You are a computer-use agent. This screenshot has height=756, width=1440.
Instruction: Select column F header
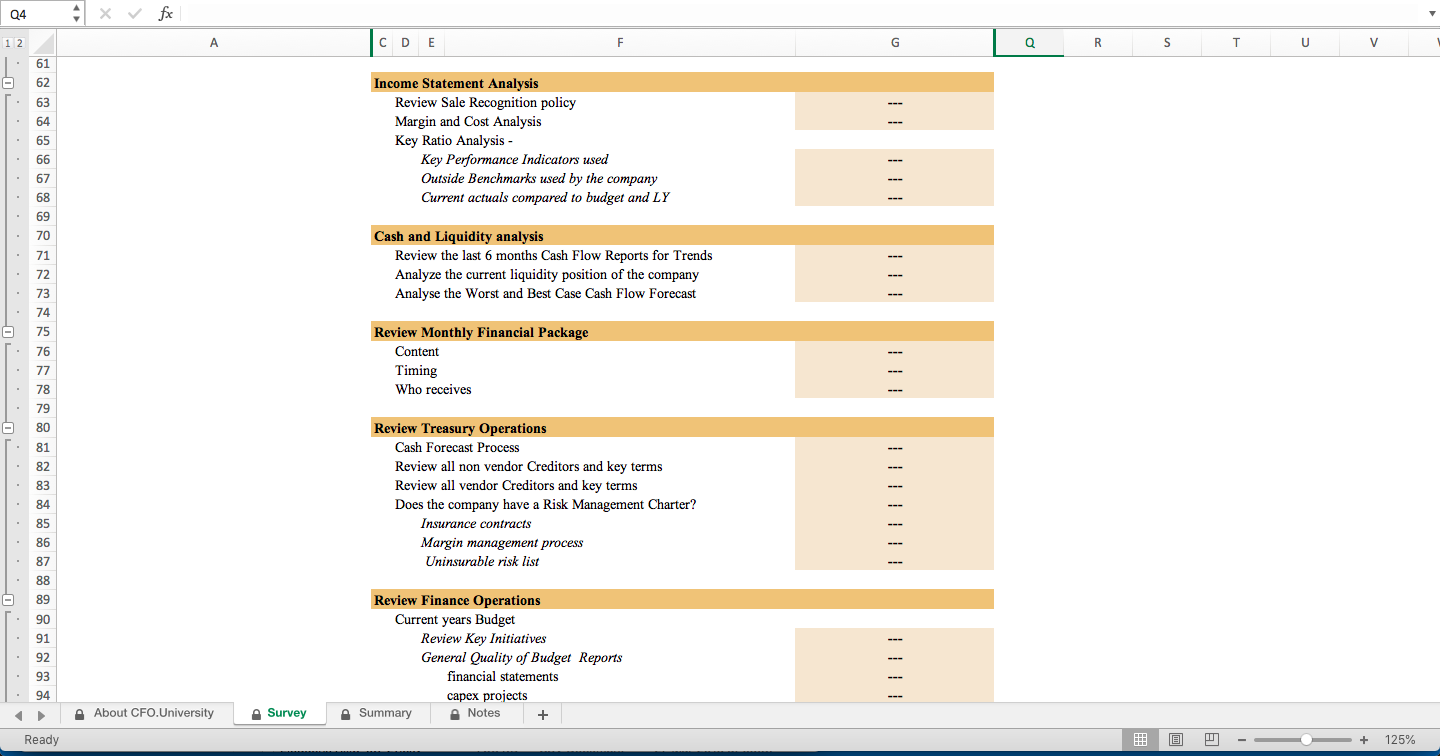(x=620, y=42)
